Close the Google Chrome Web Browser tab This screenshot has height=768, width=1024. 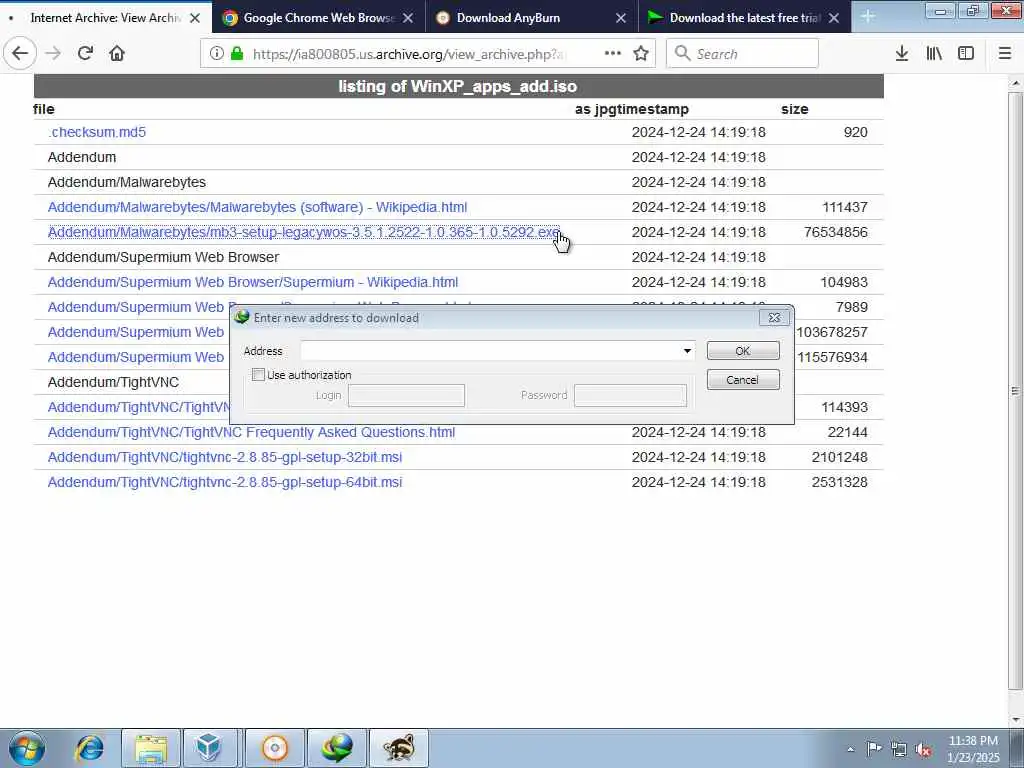coord(408,18)
